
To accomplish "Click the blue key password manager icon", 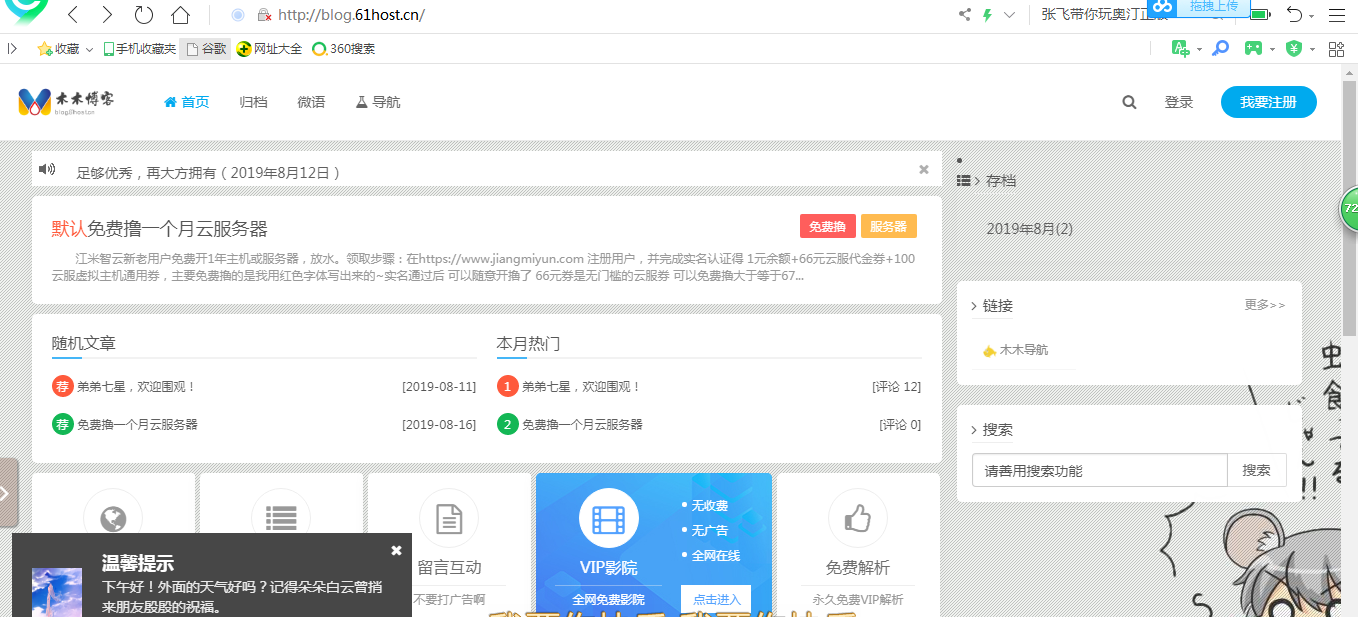I will pos(1220,48).
